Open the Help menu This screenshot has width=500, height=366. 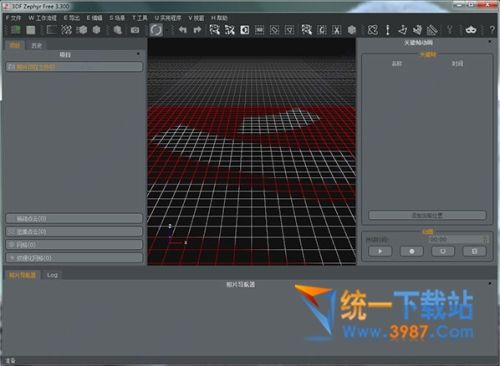(x=219, y=18)
